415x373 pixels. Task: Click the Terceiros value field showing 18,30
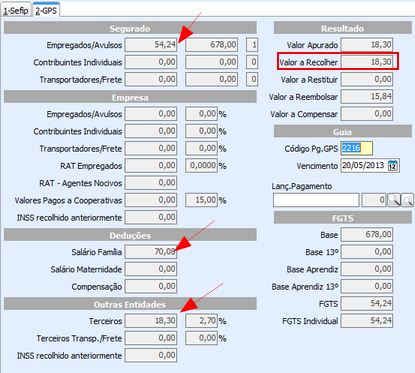151,321
